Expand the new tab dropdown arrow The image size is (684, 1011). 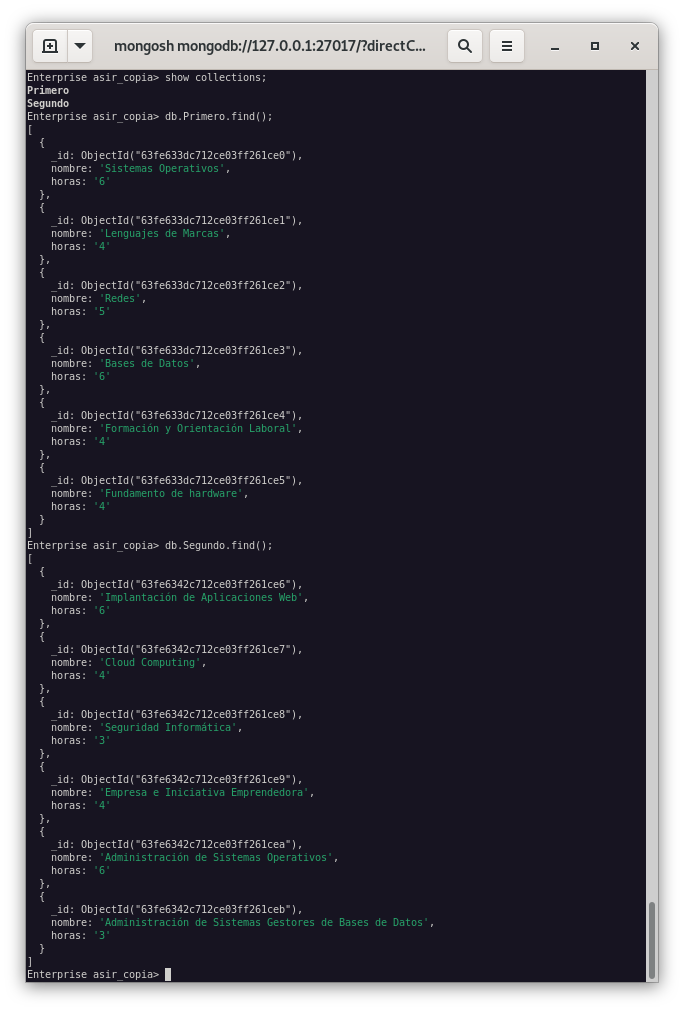[x=79, y=46]
